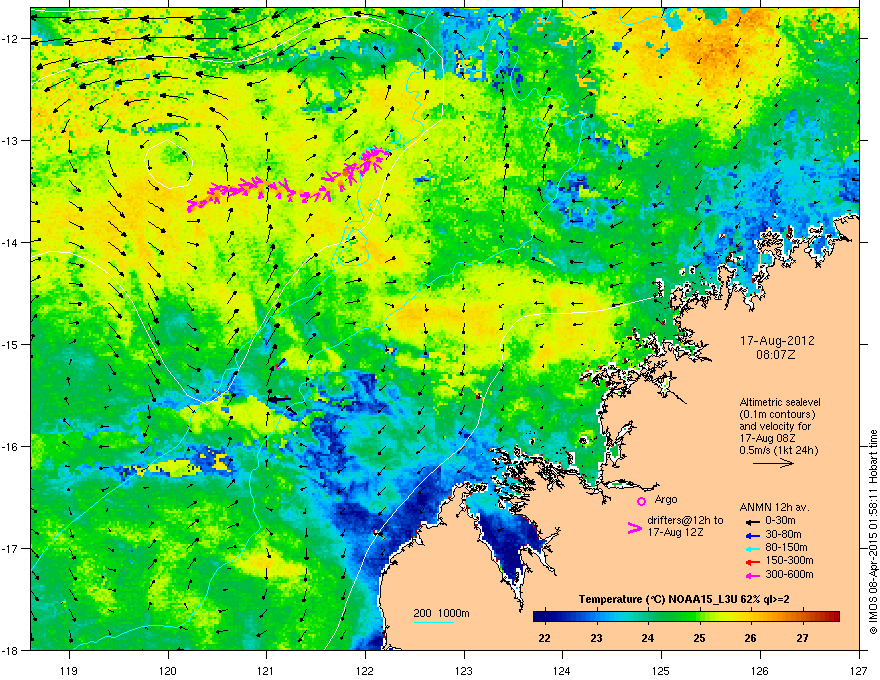Click the black 0-30m legend arrow
880x680 pixels.
[x=753, y=521]
